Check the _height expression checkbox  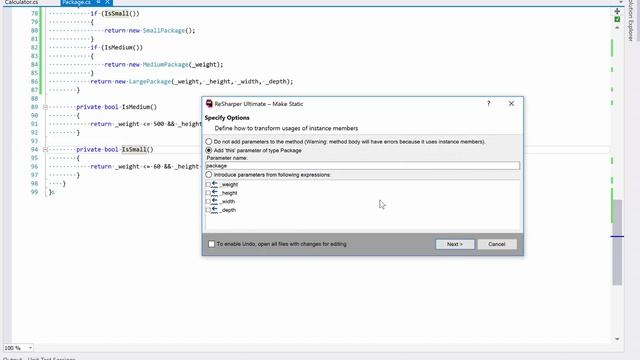208,193
